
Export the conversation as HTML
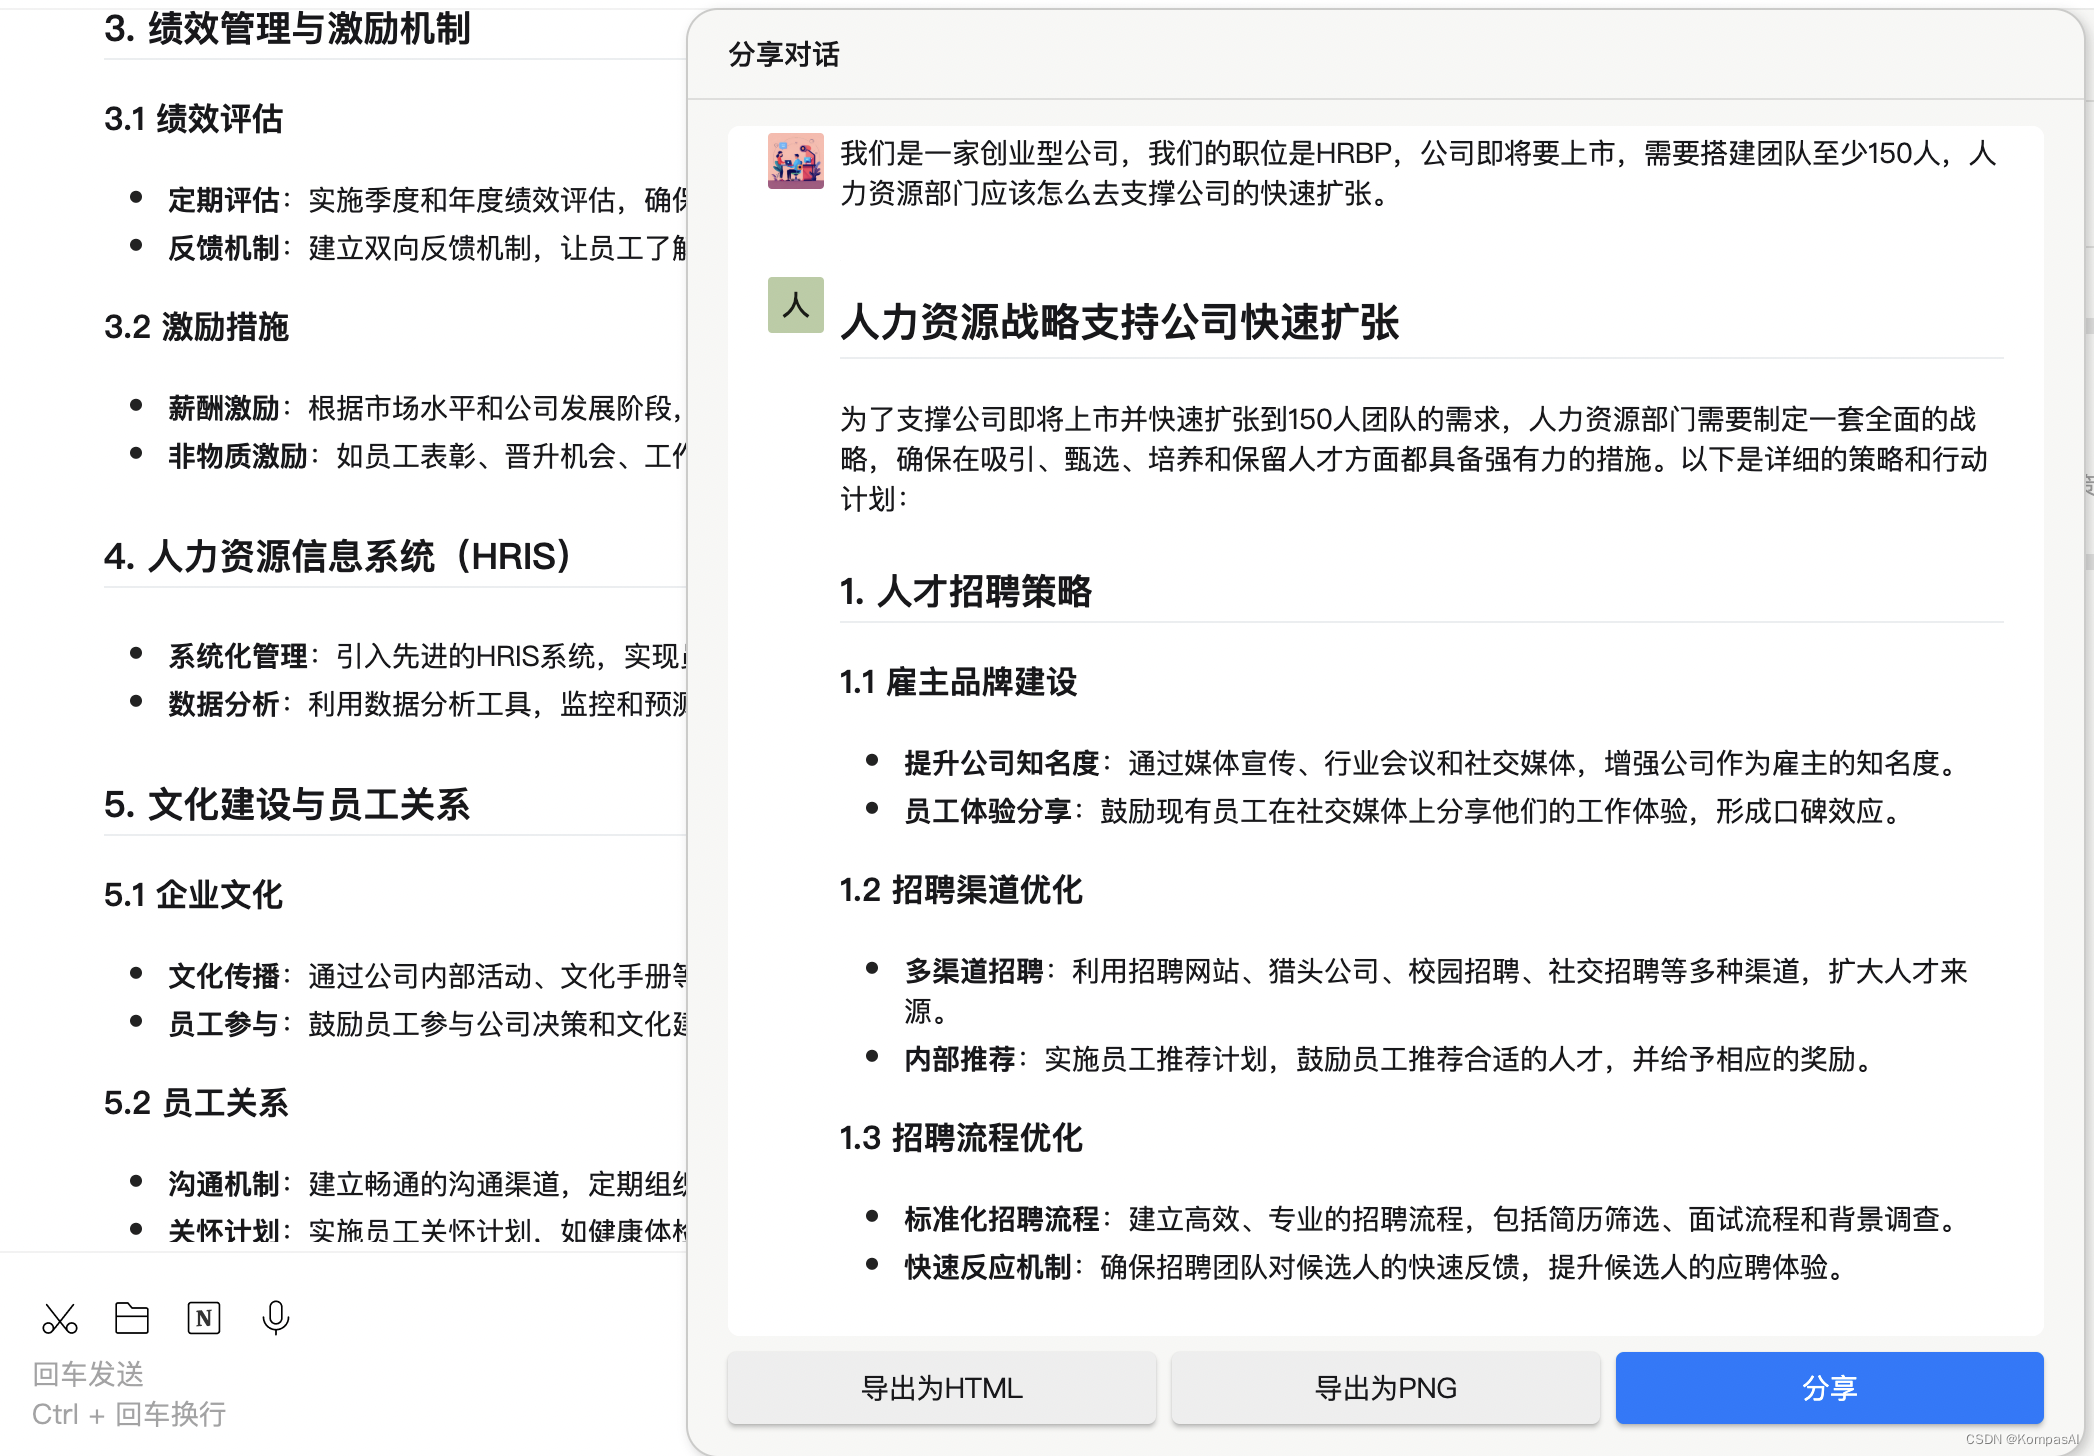tap(941, 1388)
